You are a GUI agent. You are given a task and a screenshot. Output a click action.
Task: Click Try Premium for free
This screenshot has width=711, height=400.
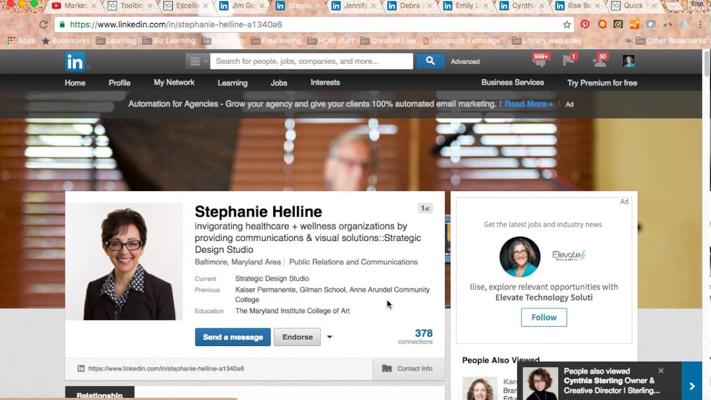(602, 83)
